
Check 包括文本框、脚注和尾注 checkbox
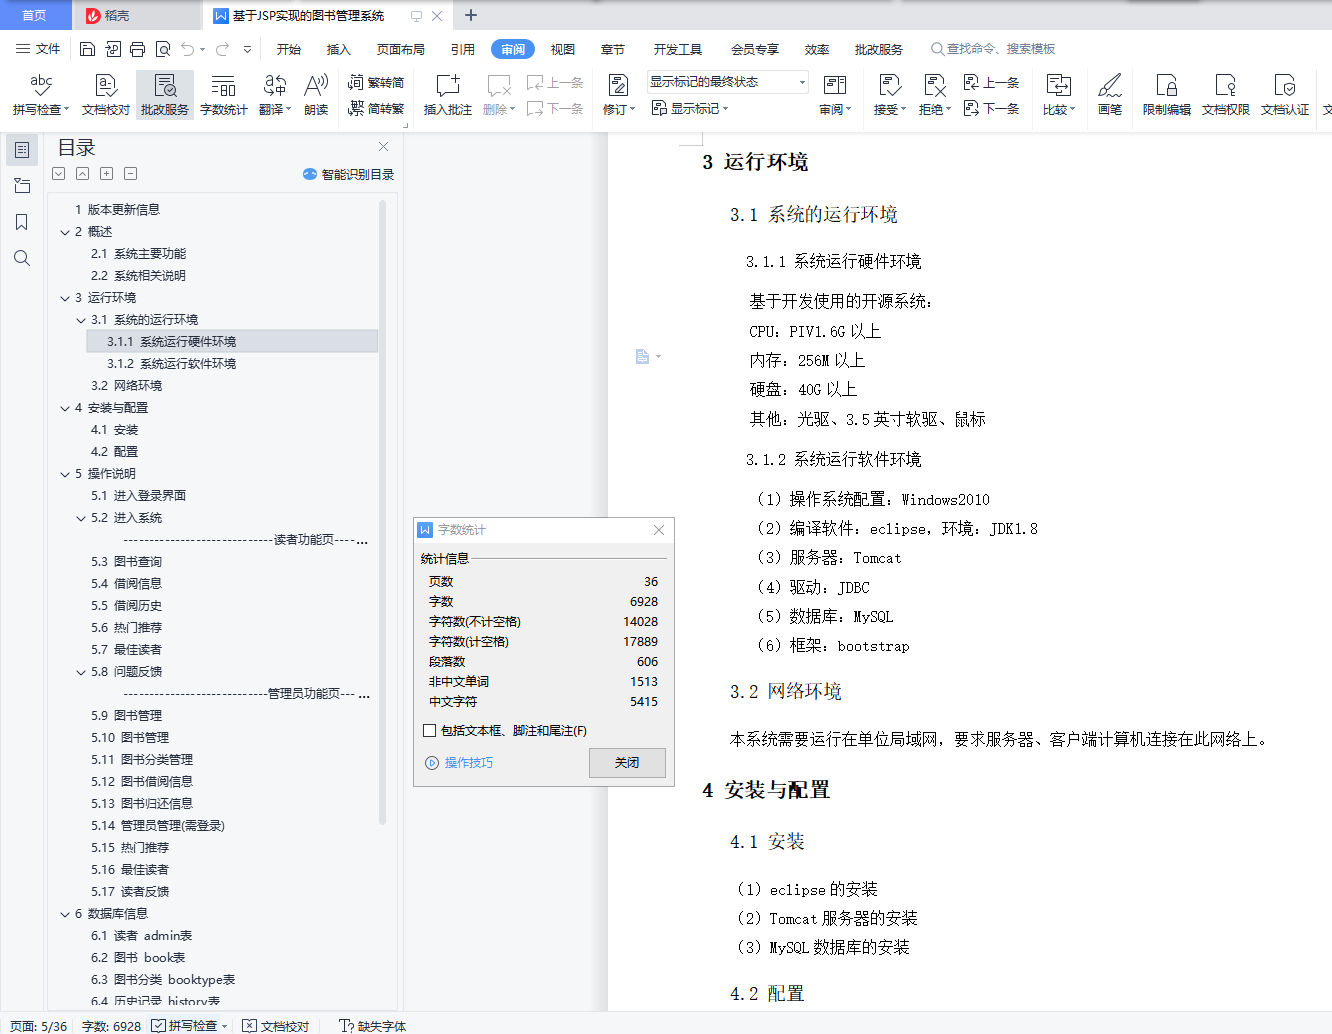430,731
